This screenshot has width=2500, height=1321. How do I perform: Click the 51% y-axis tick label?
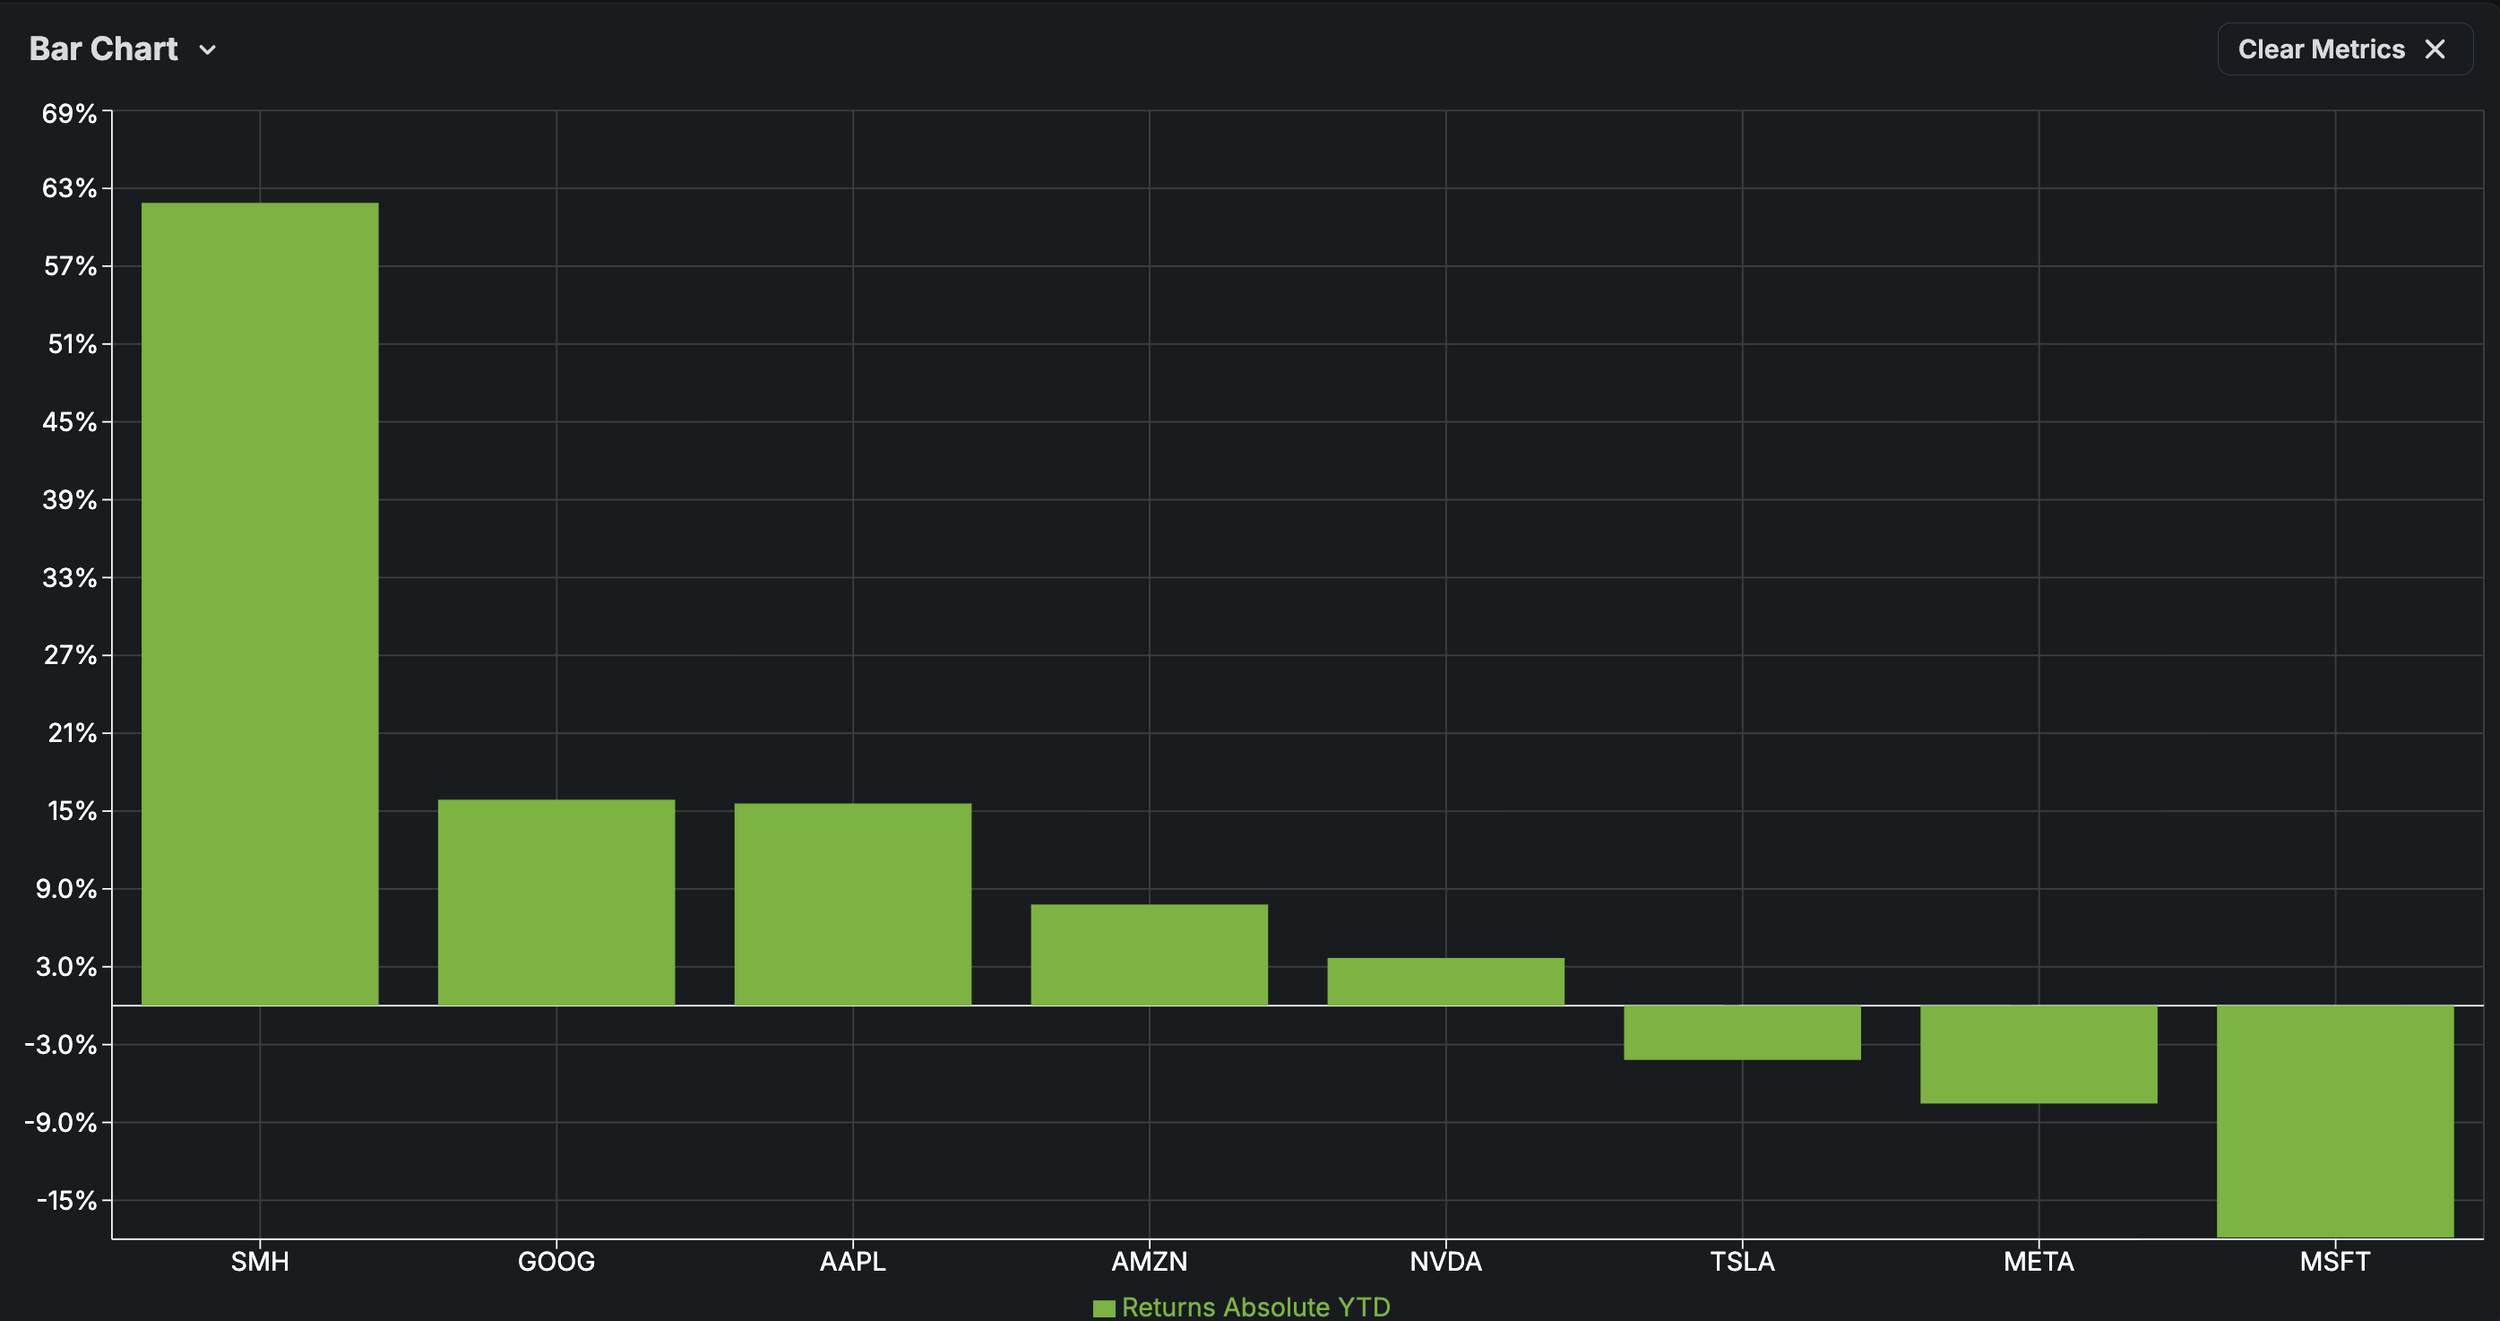[x=72, y=344]
